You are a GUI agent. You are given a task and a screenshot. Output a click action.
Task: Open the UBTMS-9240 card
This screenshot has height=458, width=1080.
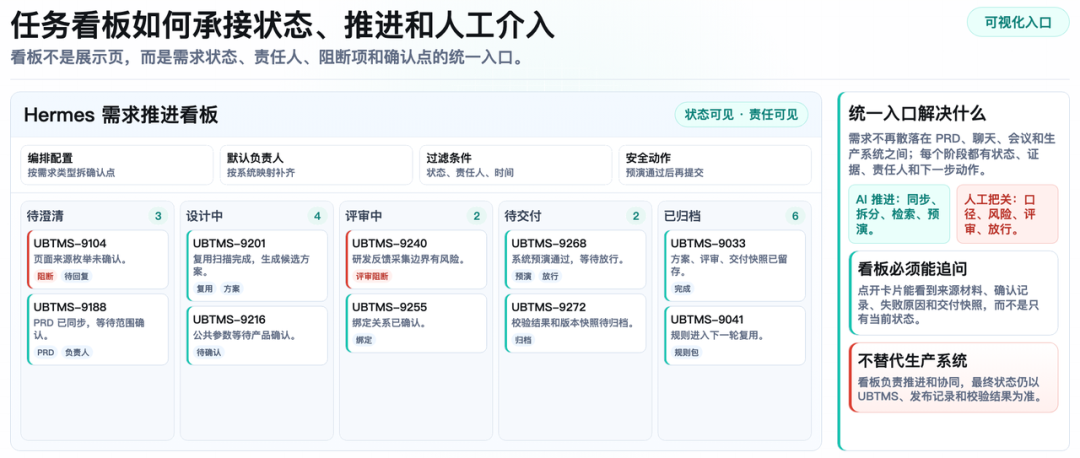tap(416, 260)
